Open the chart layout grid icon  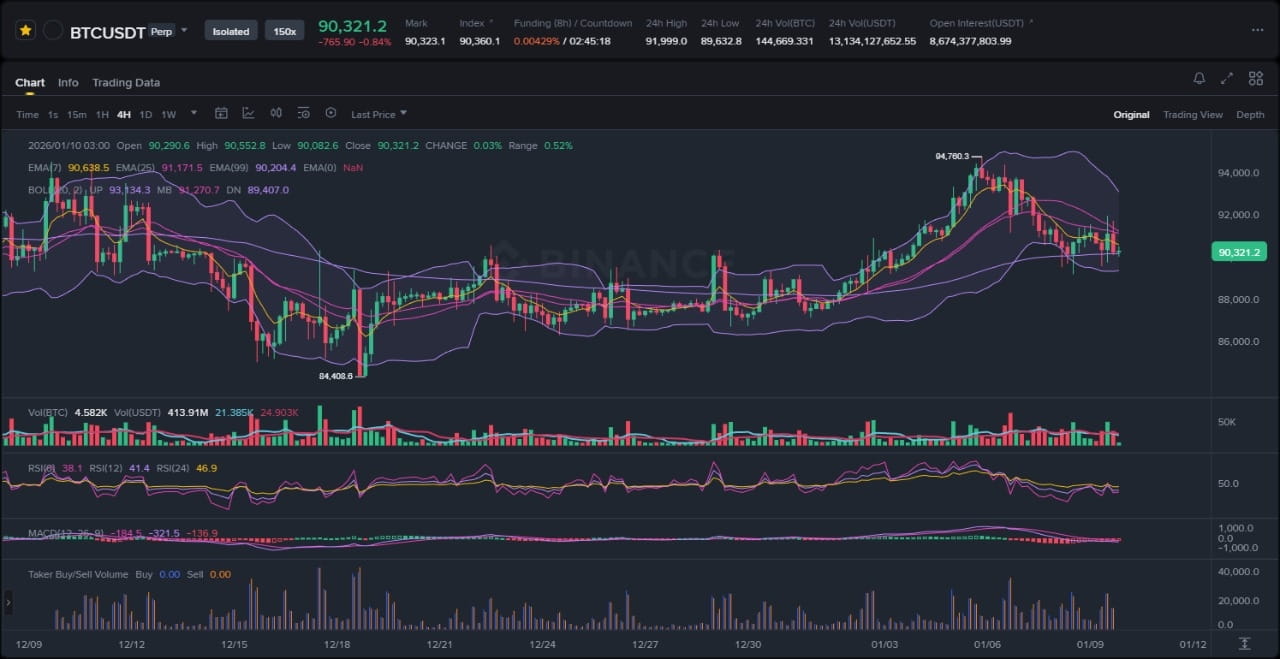tap(1254, 79)
